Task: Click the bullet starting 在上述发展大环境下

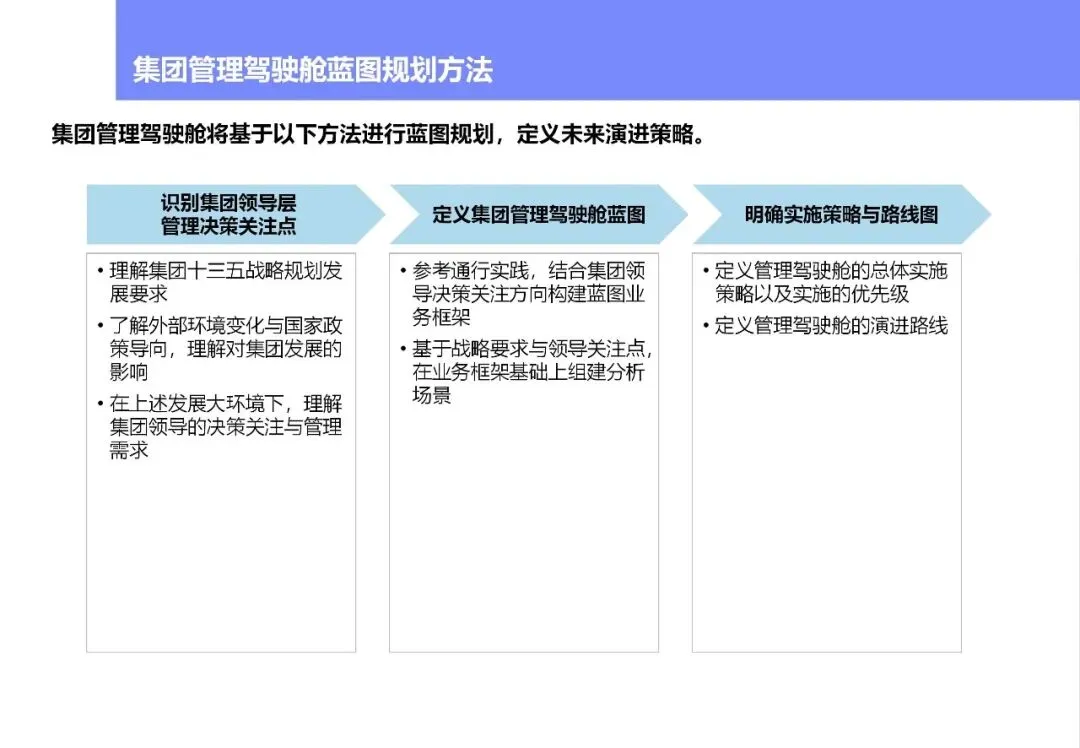Action: point(220,427)
